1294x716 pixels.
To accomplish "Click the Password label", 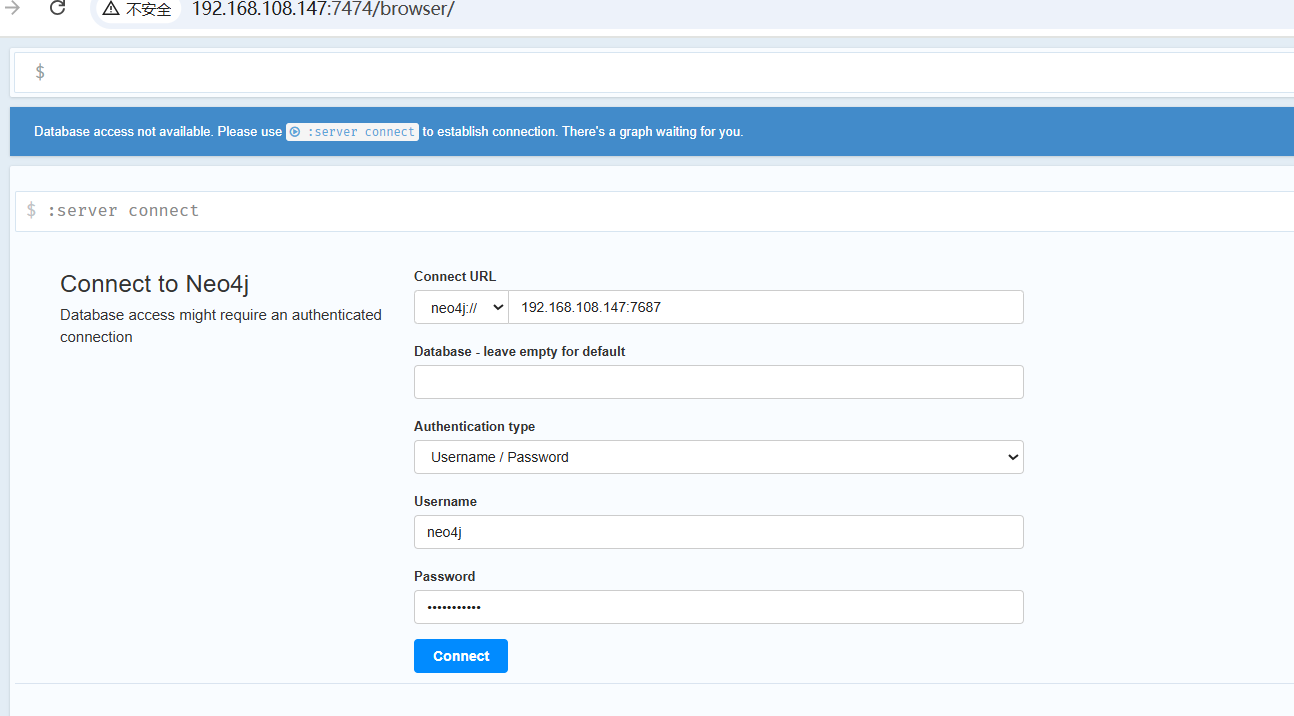I will click(445, 576).
